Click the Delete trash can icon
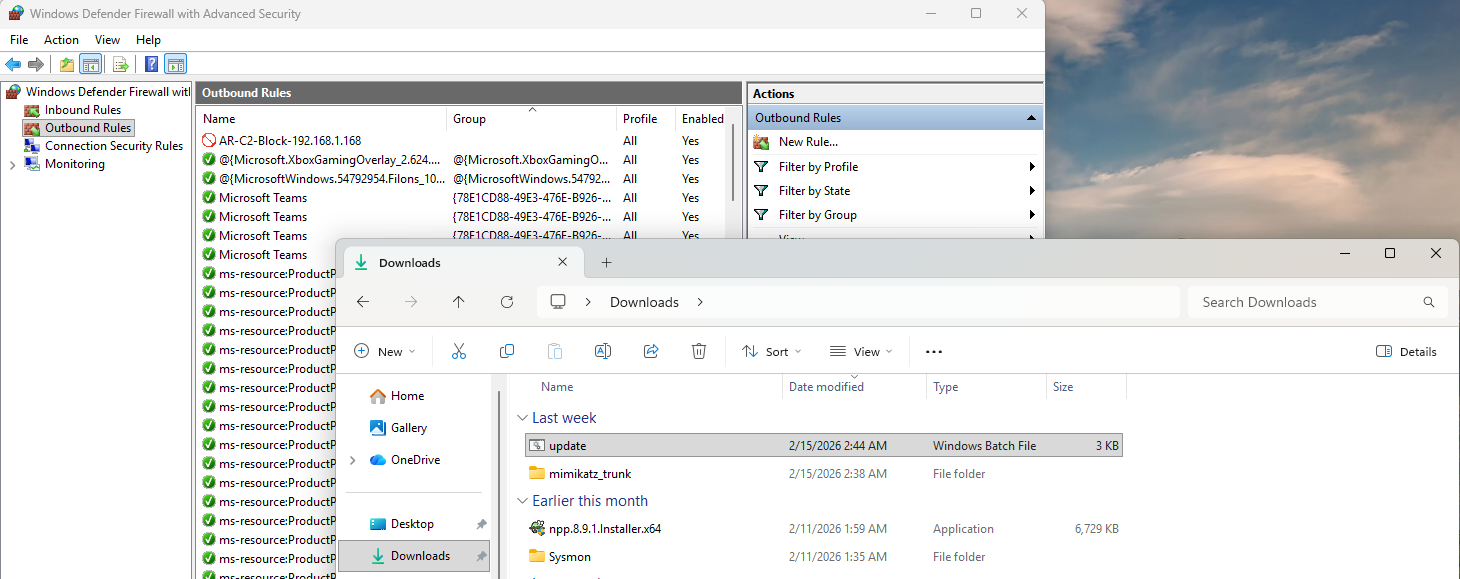 (x=699, y=351)
